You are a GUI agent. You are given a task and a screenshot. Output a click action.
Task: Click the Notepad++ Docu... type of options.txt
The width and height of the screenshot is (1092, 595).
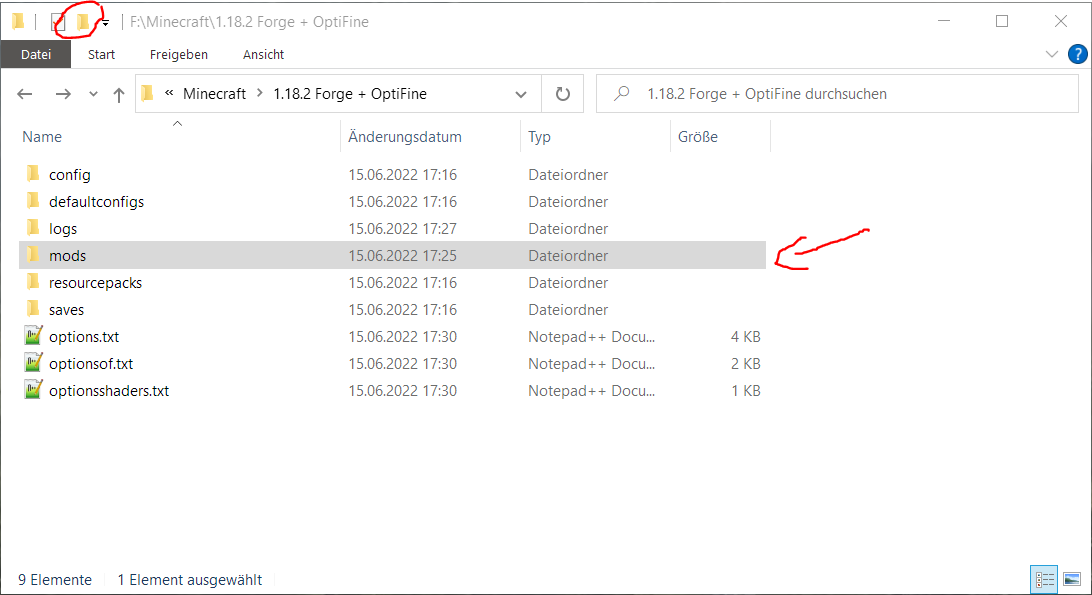[x=591, y=337]
